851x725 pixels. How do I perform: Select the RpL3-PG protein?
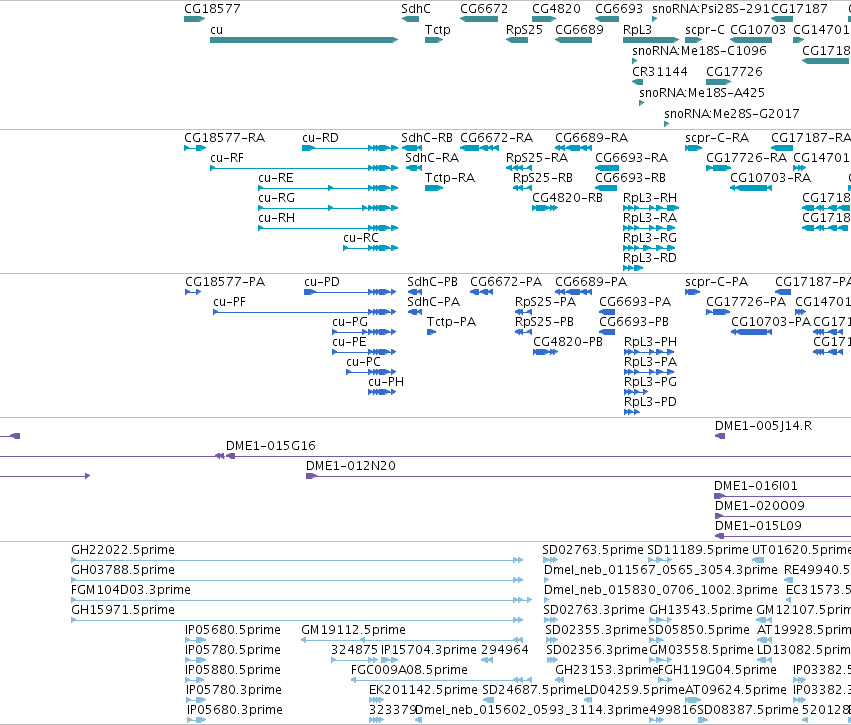(x=636, y=392)
